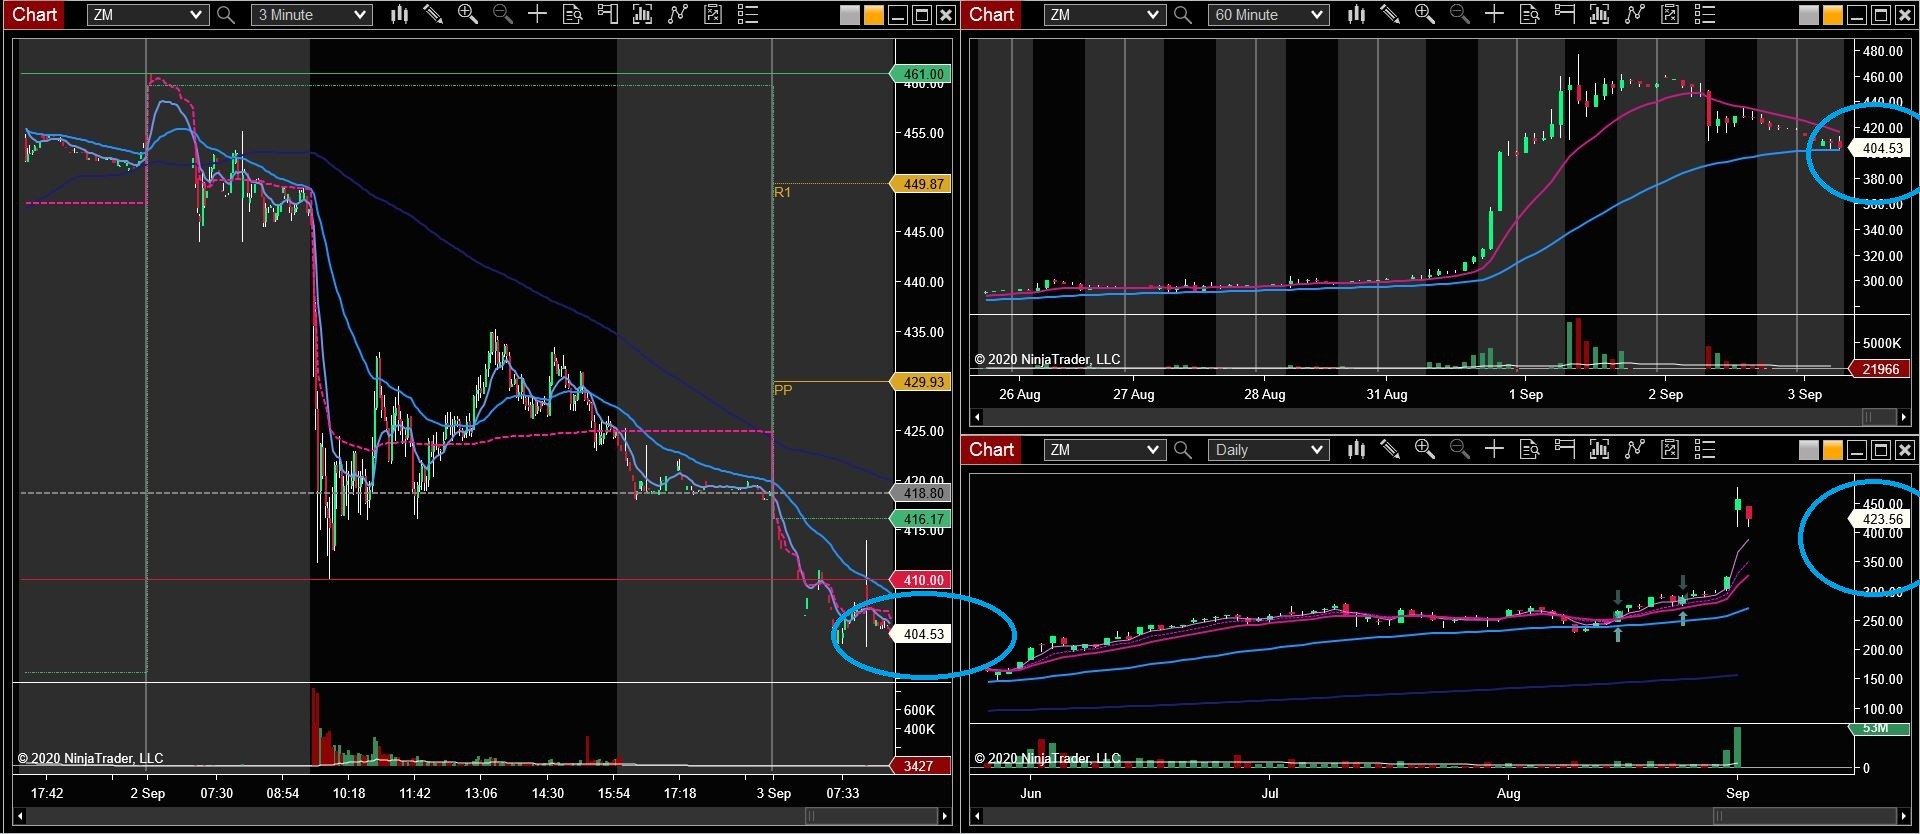Open strategies dialog in 3 Minute chart
The width and height of the screenshot is (1920, 834).
678,14
